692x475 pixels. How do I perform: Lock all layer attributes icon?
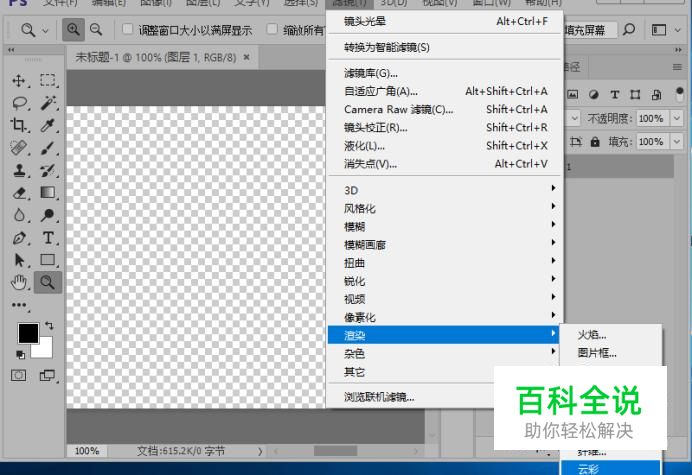tap(595, 142)
